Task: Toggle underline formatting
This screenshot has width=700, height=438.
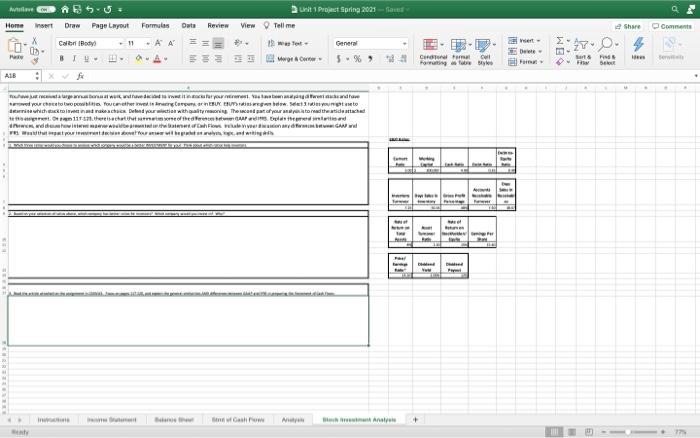Action: 87,58
